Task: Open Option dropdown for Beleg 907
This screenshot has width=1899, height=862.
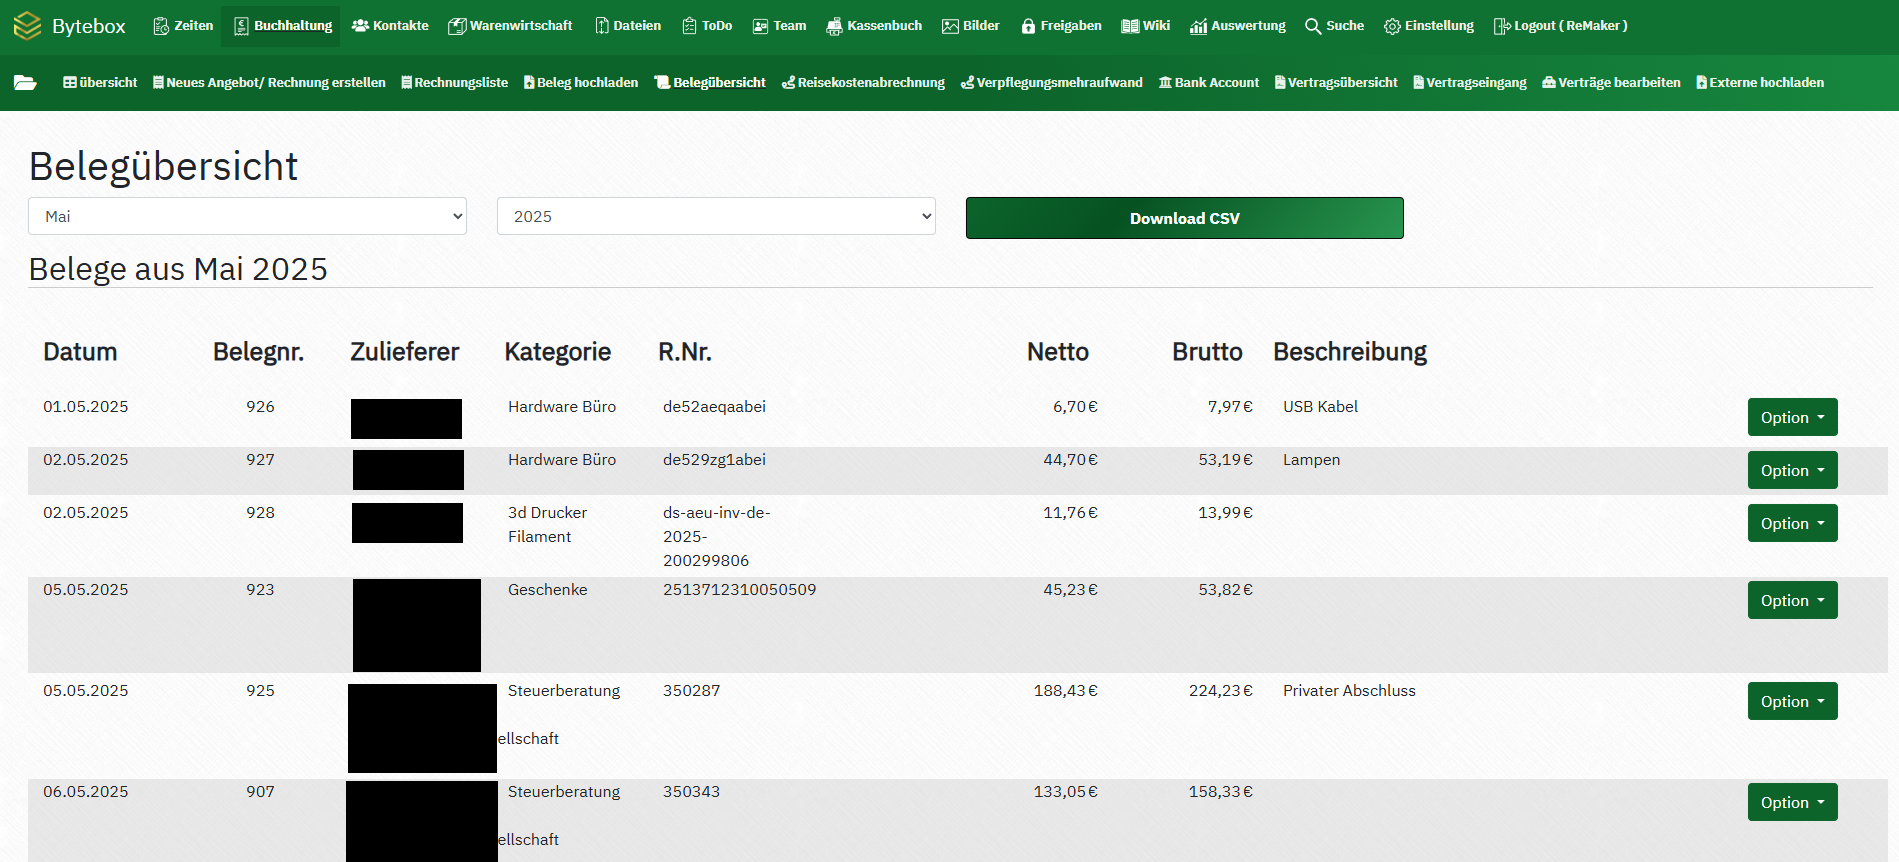Action: click(1792, 802)
